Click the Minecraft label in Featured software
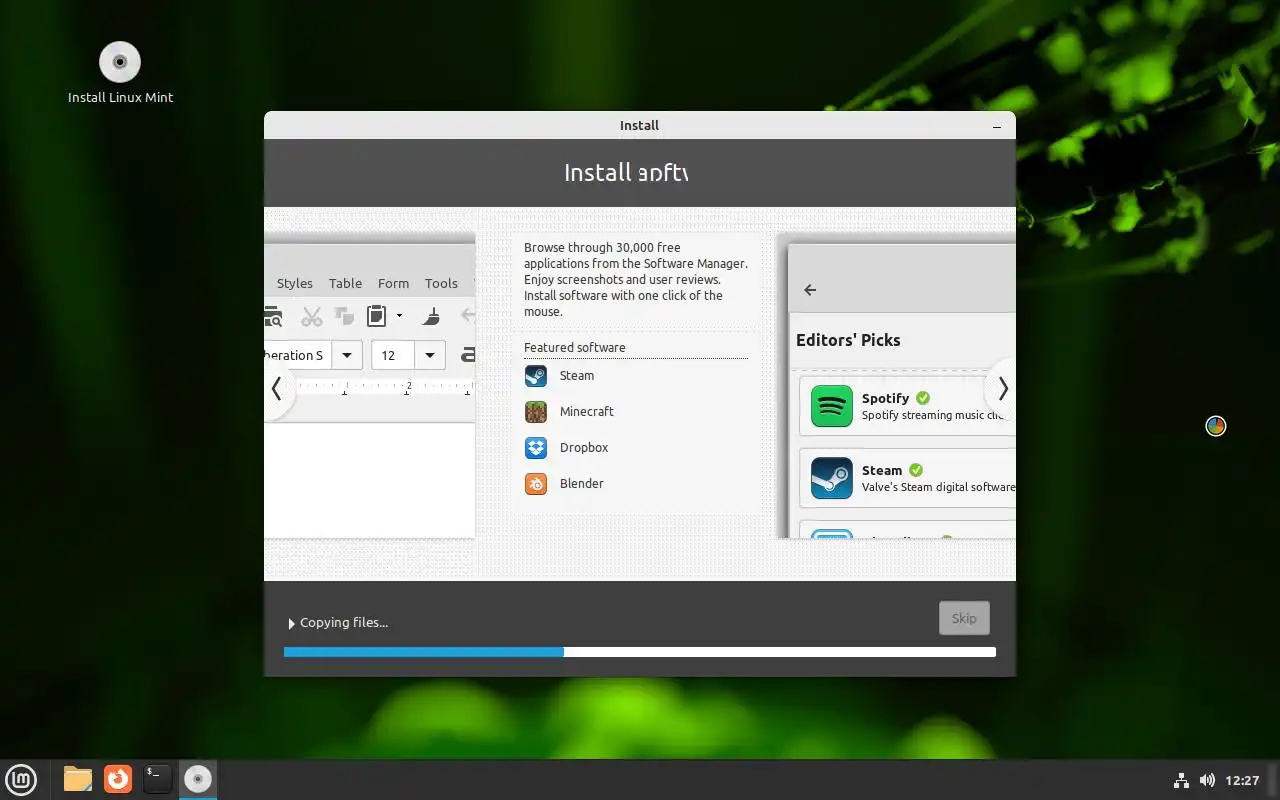1280x800 pixels. [x=587, y=412]
